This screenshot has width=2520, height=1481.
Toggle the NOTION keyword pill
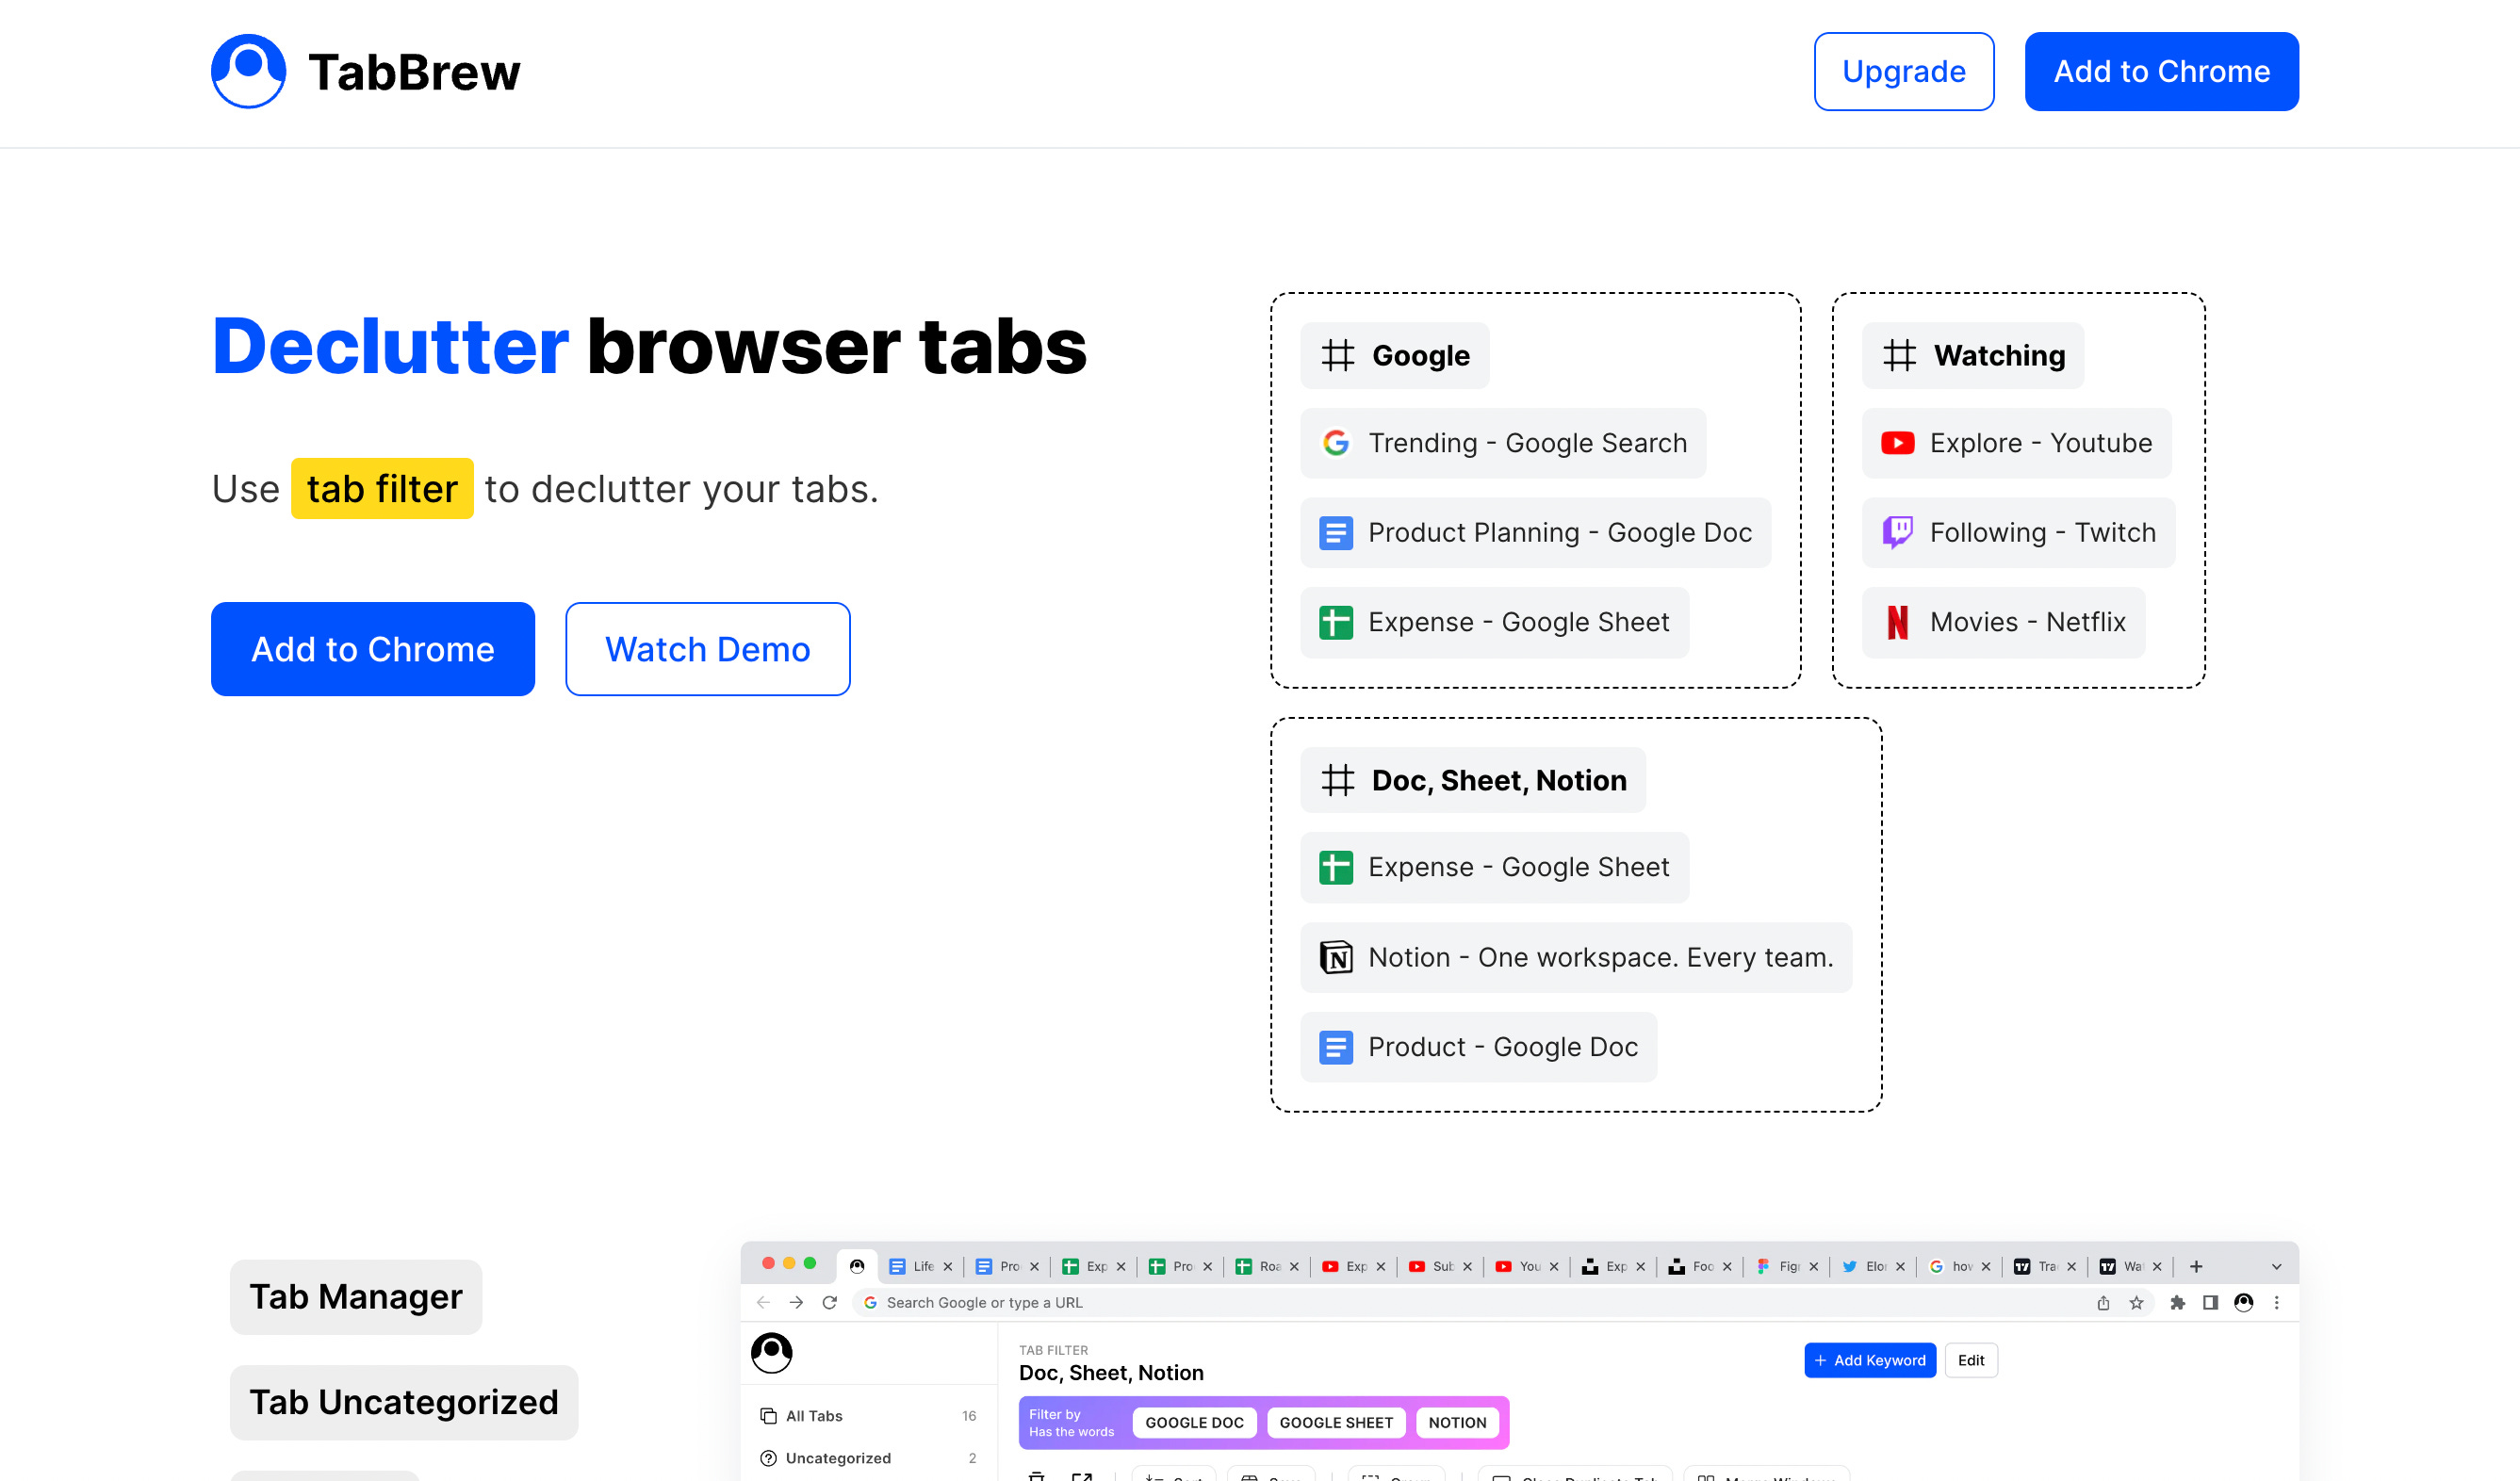[x=1458, y=1422]
